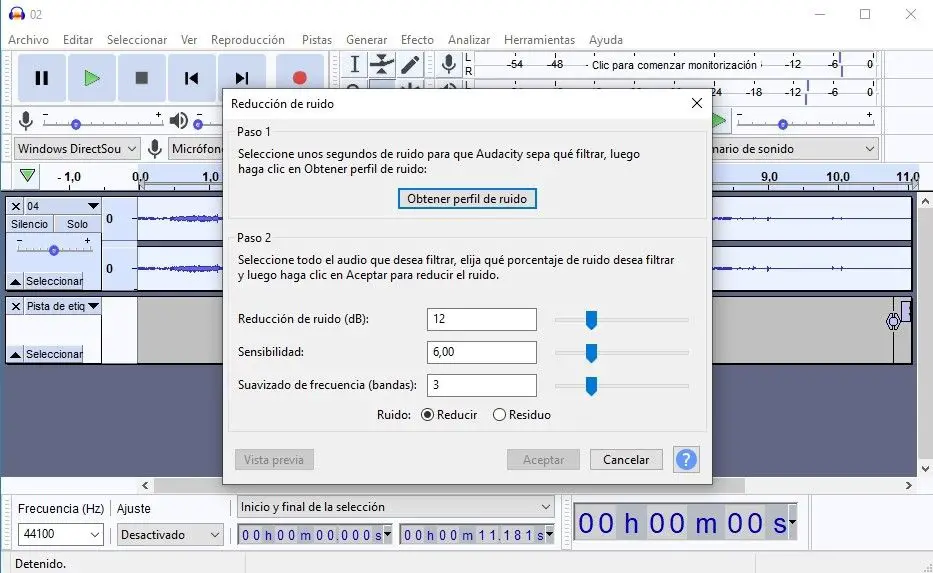Click Obtener perfil de ruido button
This screenshot has width=933, height=573.
click(467, 199)
